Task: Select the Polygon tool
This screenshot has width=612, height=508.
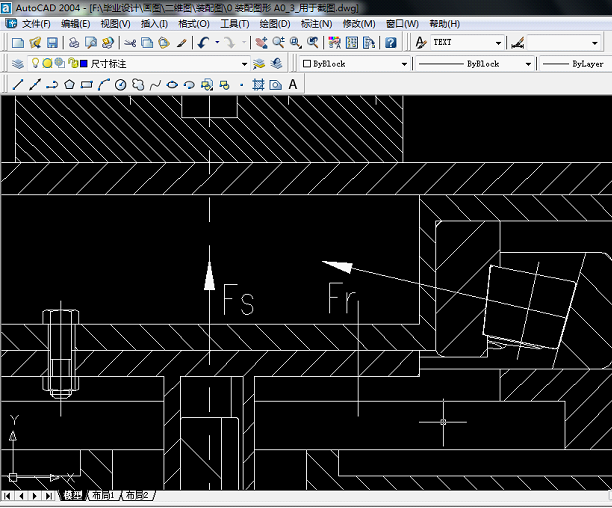Action: (69, 84)
